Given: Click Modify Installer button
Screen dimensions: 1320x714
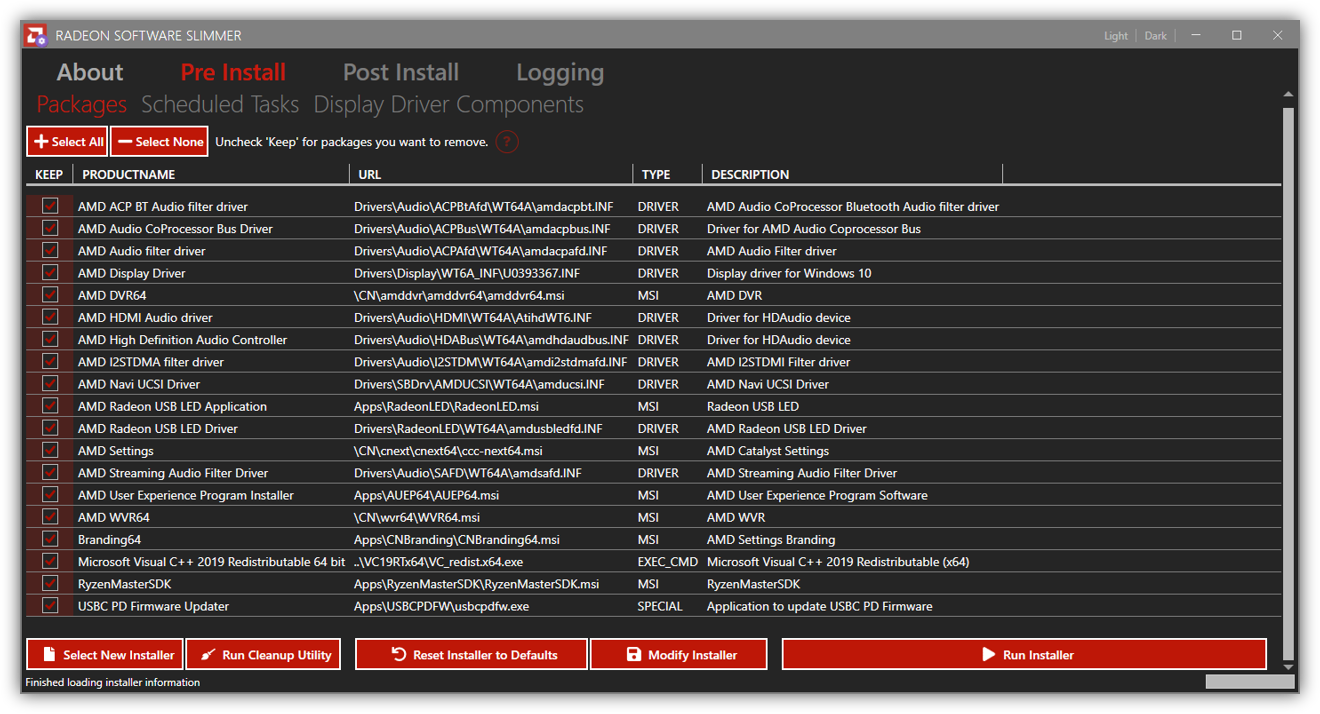Looking at the screenshot, I should pos(679,655).
